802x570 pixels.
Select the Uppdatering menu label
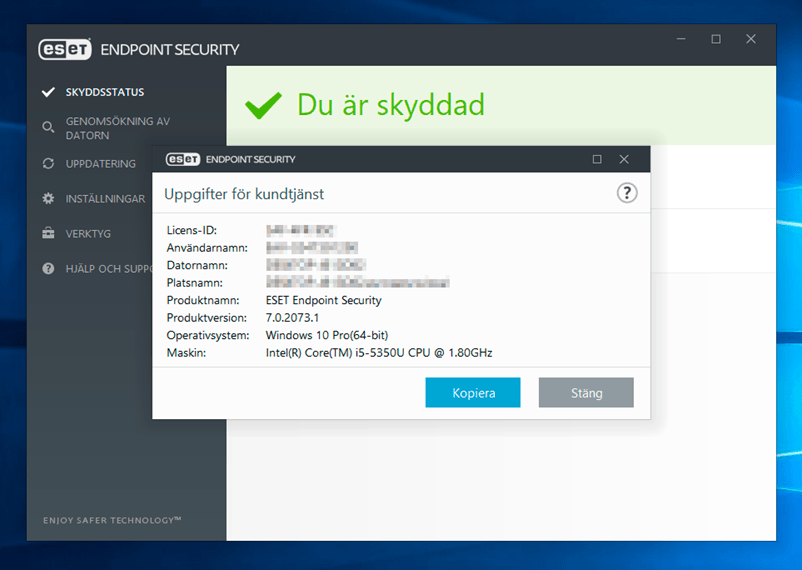[100, 164]
